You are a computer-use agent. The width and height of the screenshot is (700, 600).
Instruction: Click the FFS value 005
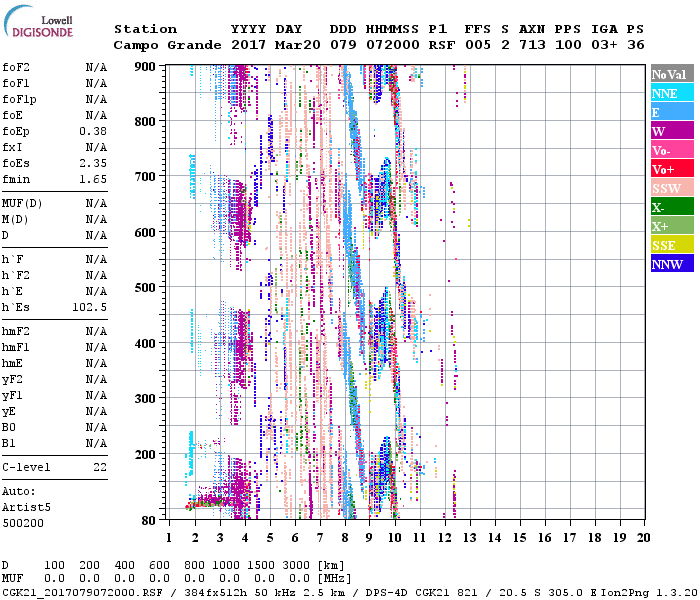tap(478, 45)
